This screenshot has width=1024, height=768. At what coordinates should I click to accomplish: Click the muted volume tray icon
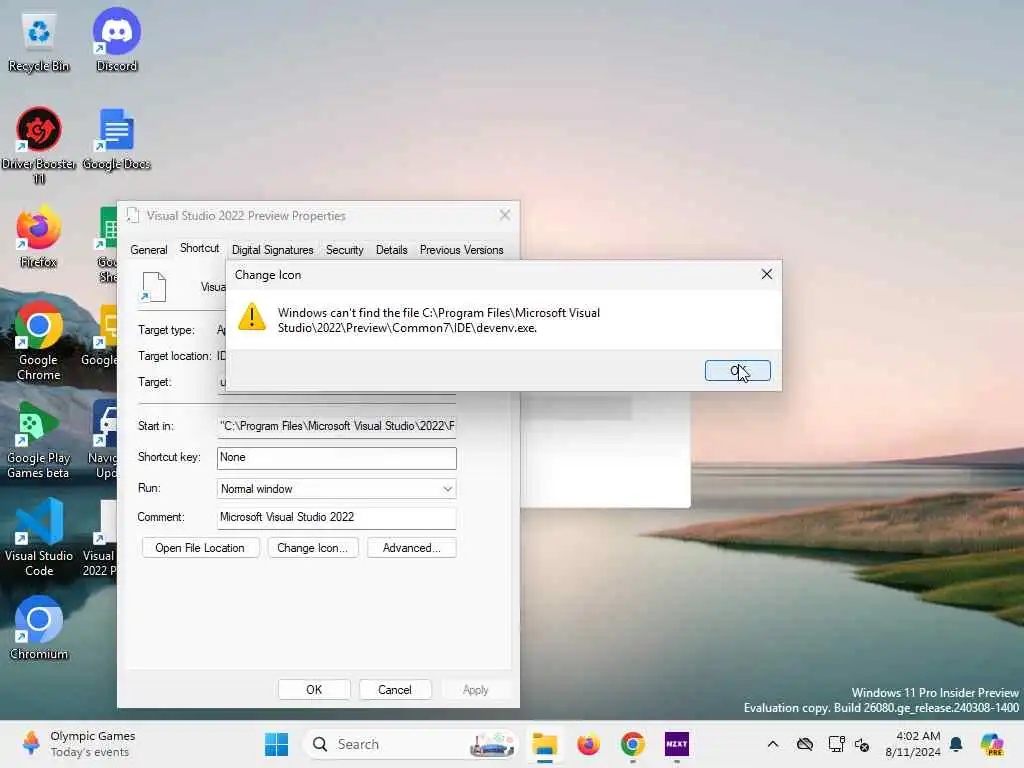(862, 744)
